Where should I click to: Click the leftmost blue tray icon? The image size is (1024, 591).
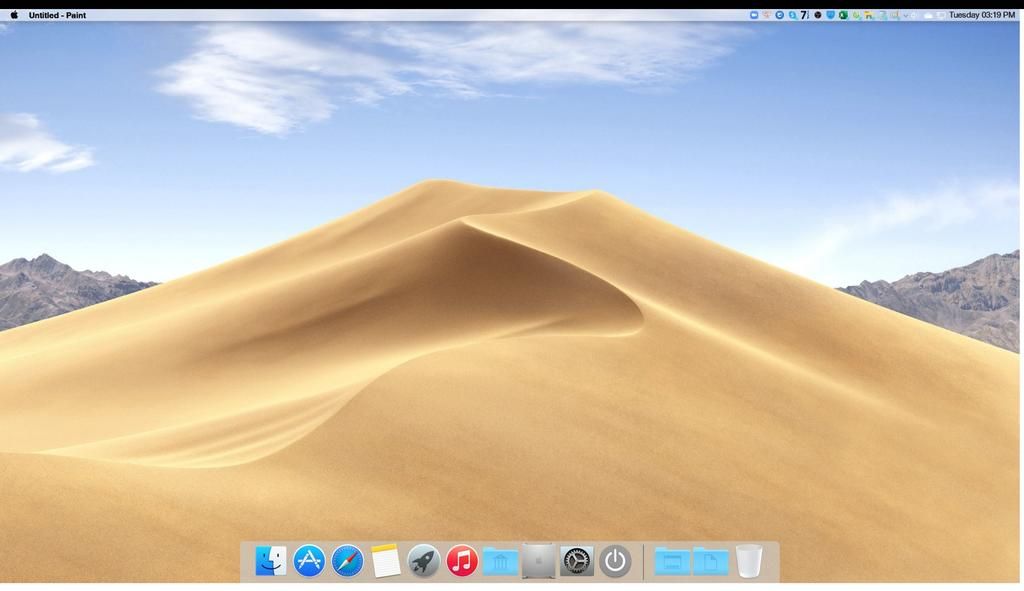(x=754, y=14)
